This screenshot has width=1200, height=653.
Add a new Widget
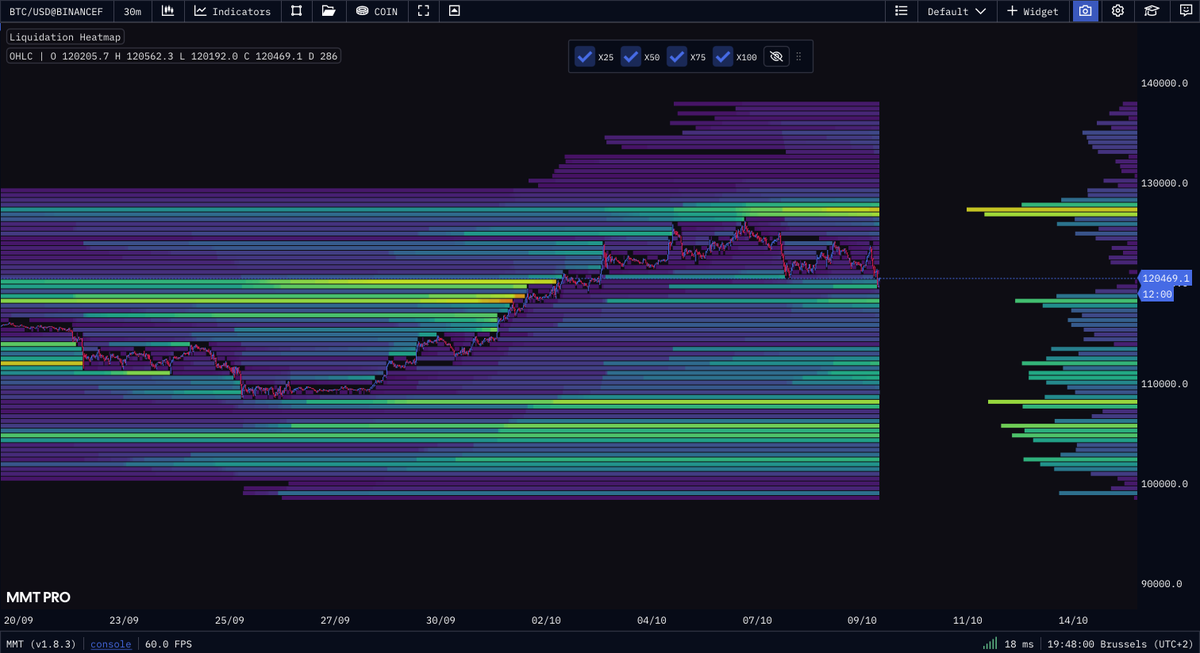[x=1032, y=11]
